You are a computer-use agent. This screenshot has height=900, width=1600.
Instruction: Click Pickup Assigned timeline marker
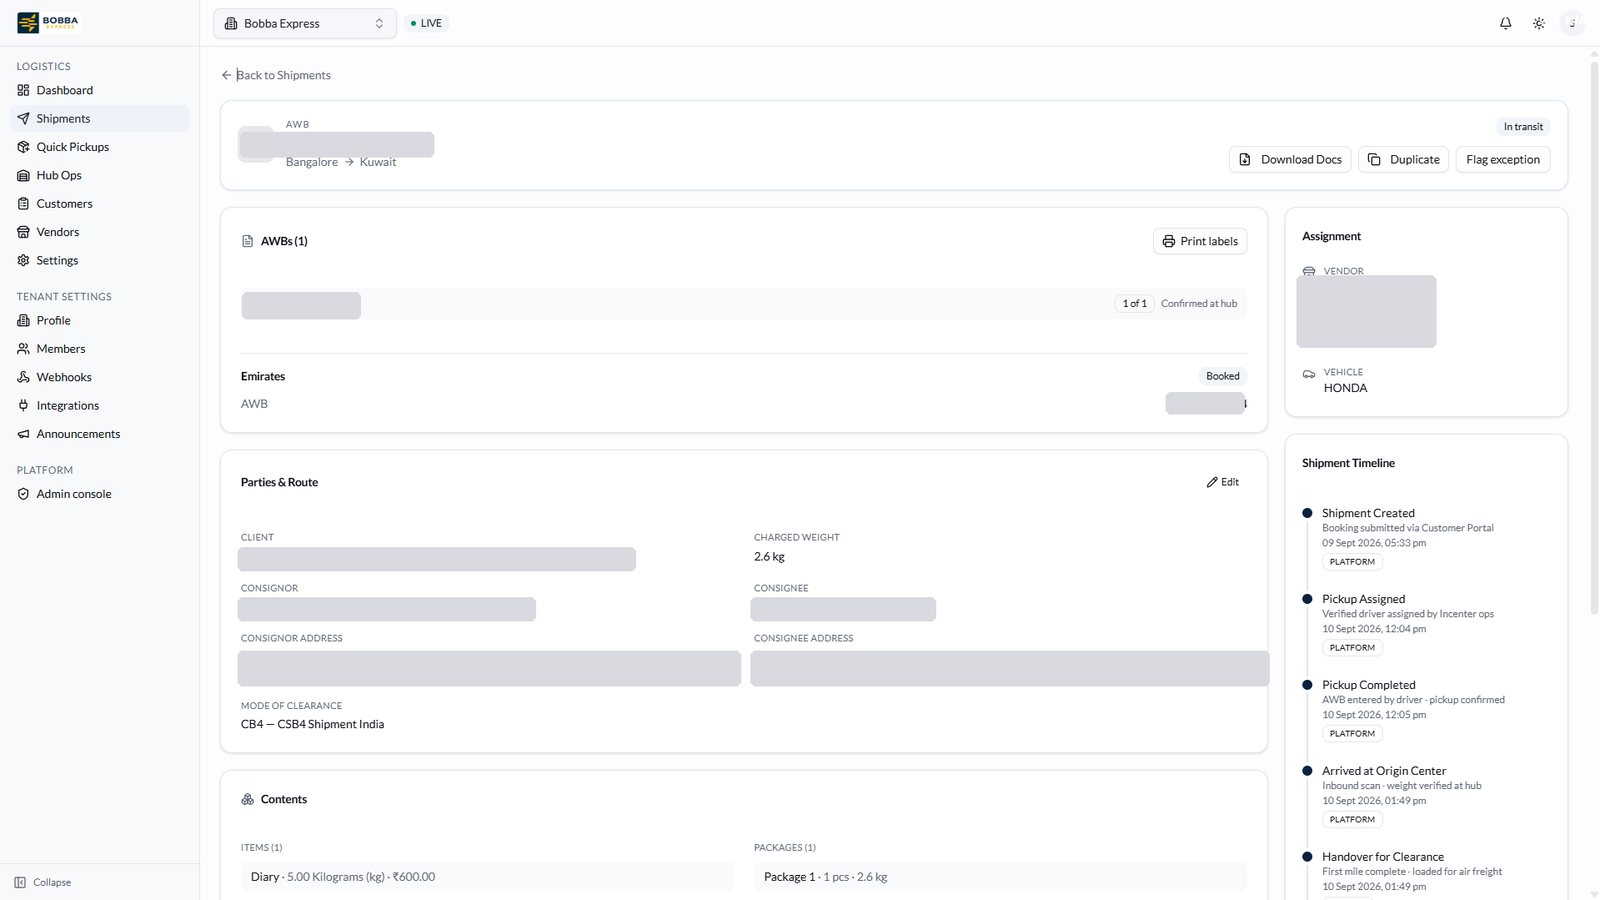[1307, 599]
